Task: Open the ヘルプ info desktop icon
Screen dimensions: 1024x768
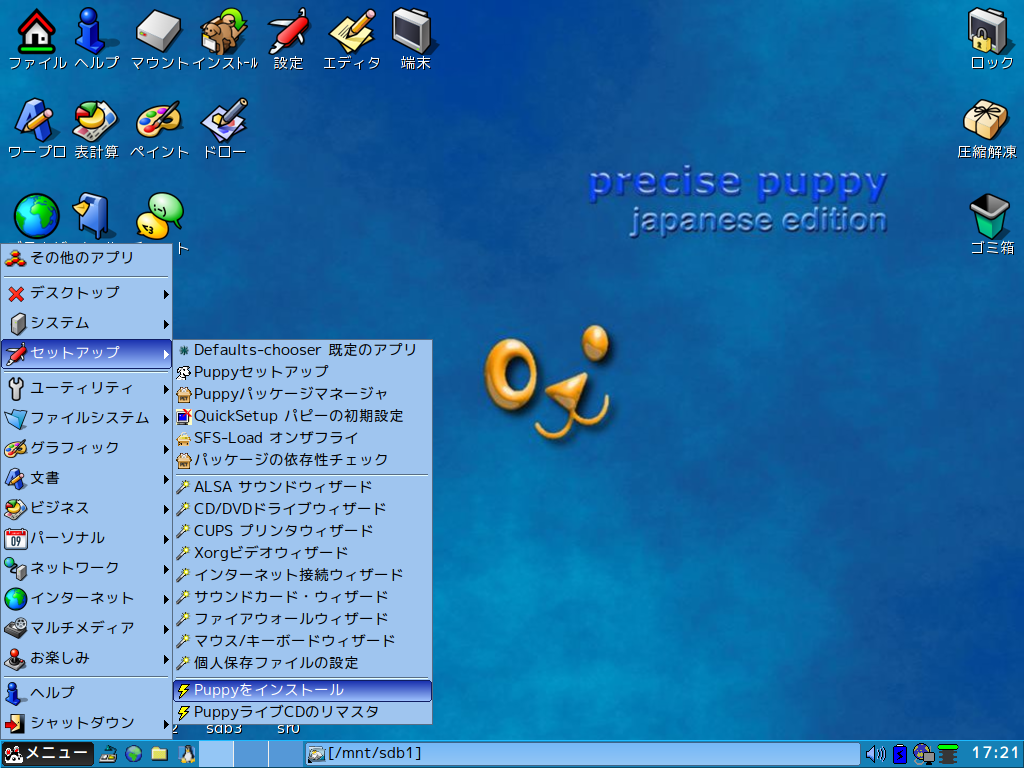Action: coord(95,32)
